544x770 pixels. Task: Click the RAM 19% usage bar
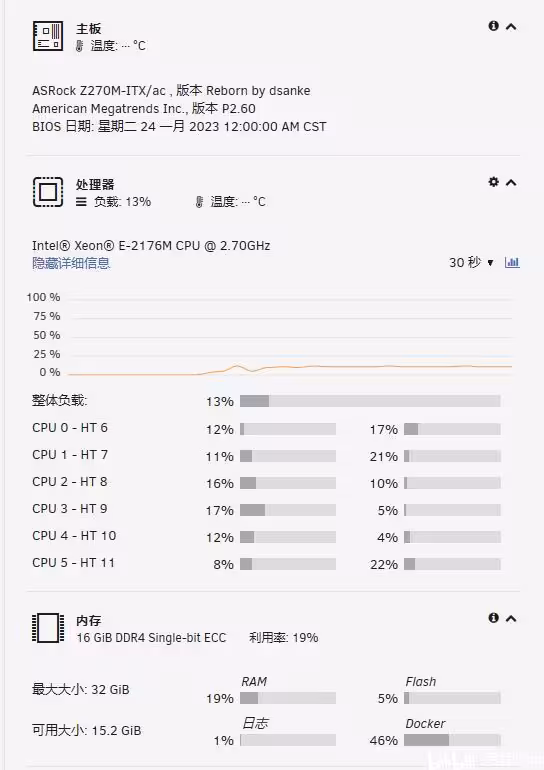pos(288,698)
